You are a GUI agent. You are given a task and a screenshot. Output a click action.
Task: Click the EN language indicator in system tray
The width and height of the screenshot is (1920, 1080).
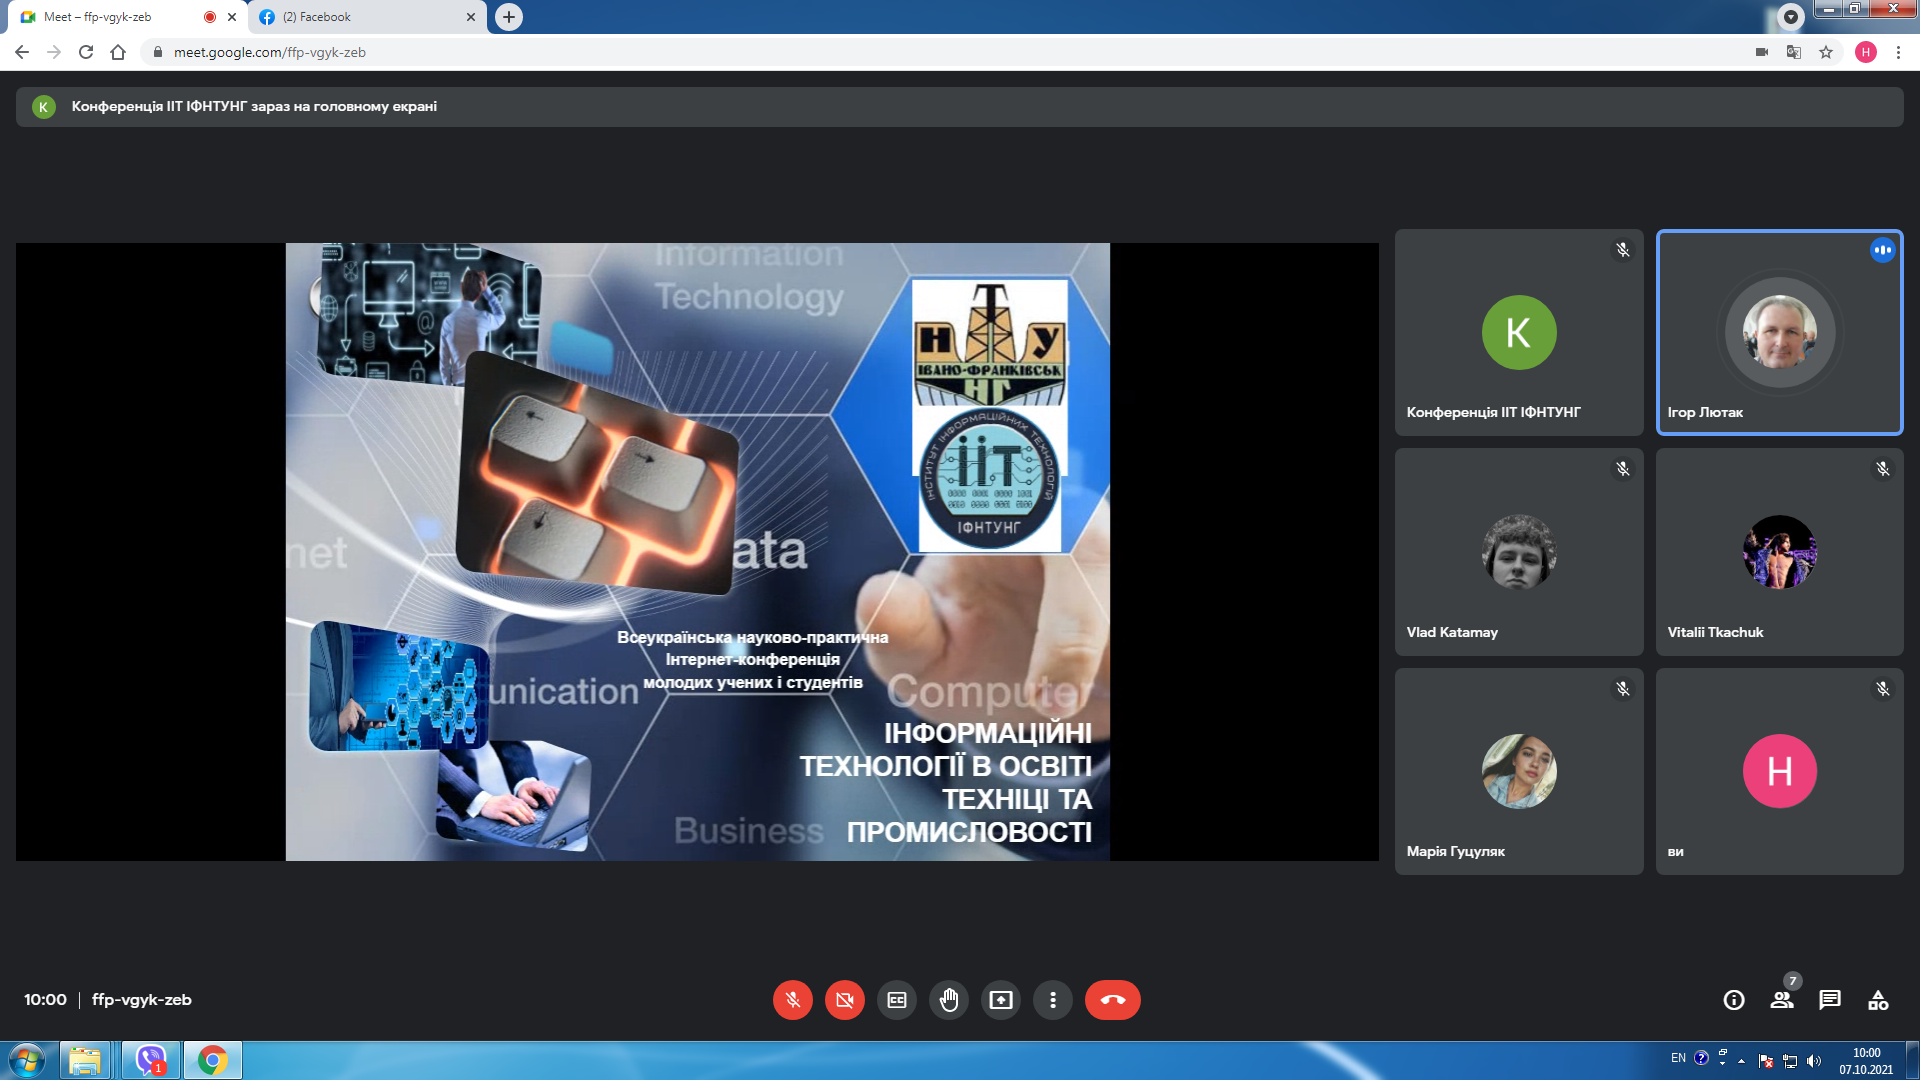[x=1678, y=1058]
